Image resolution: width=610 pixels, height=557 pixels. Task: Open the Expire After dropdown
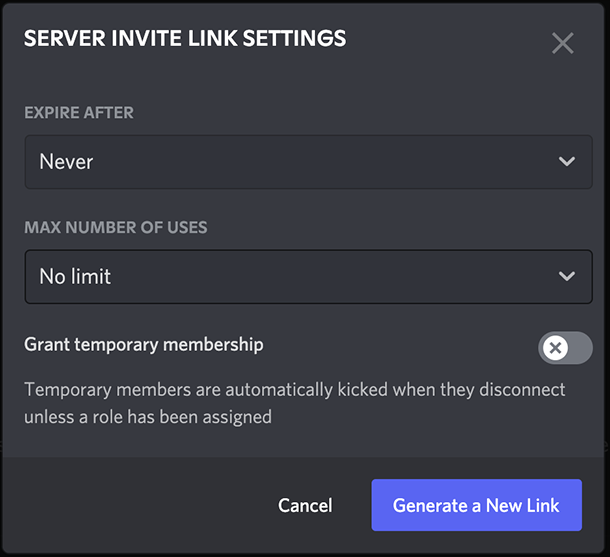pos(309,162)
